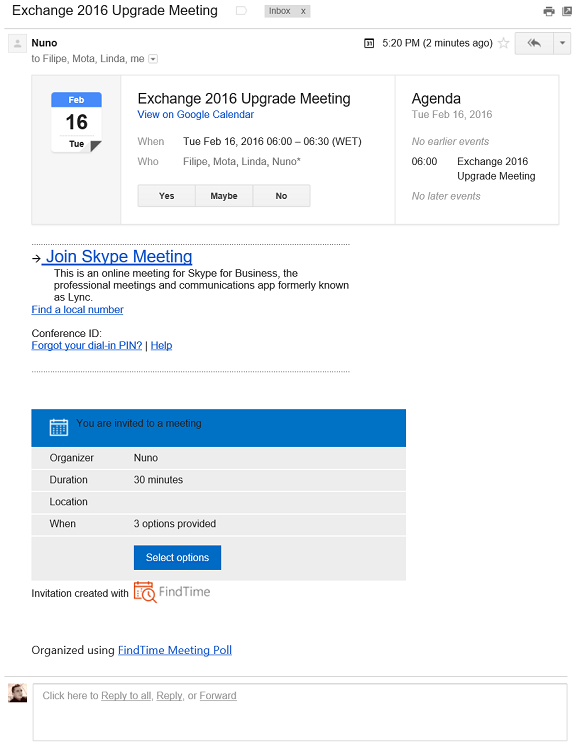Image resolution: width=575 pixels, height=745 pixels.
Task: Open View on Google Calendar link
Action: tap(195, 115)
